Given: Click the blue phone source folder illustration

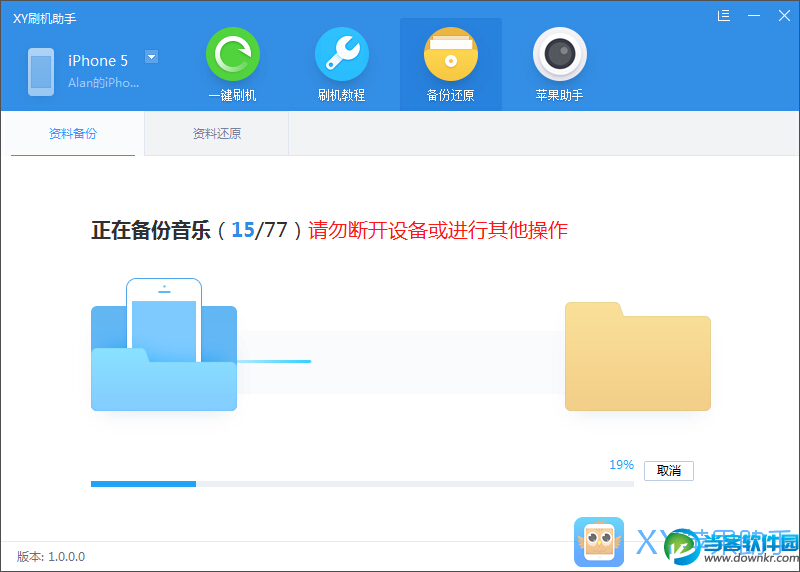Looking at the screenshot, I should pos(164,344).
